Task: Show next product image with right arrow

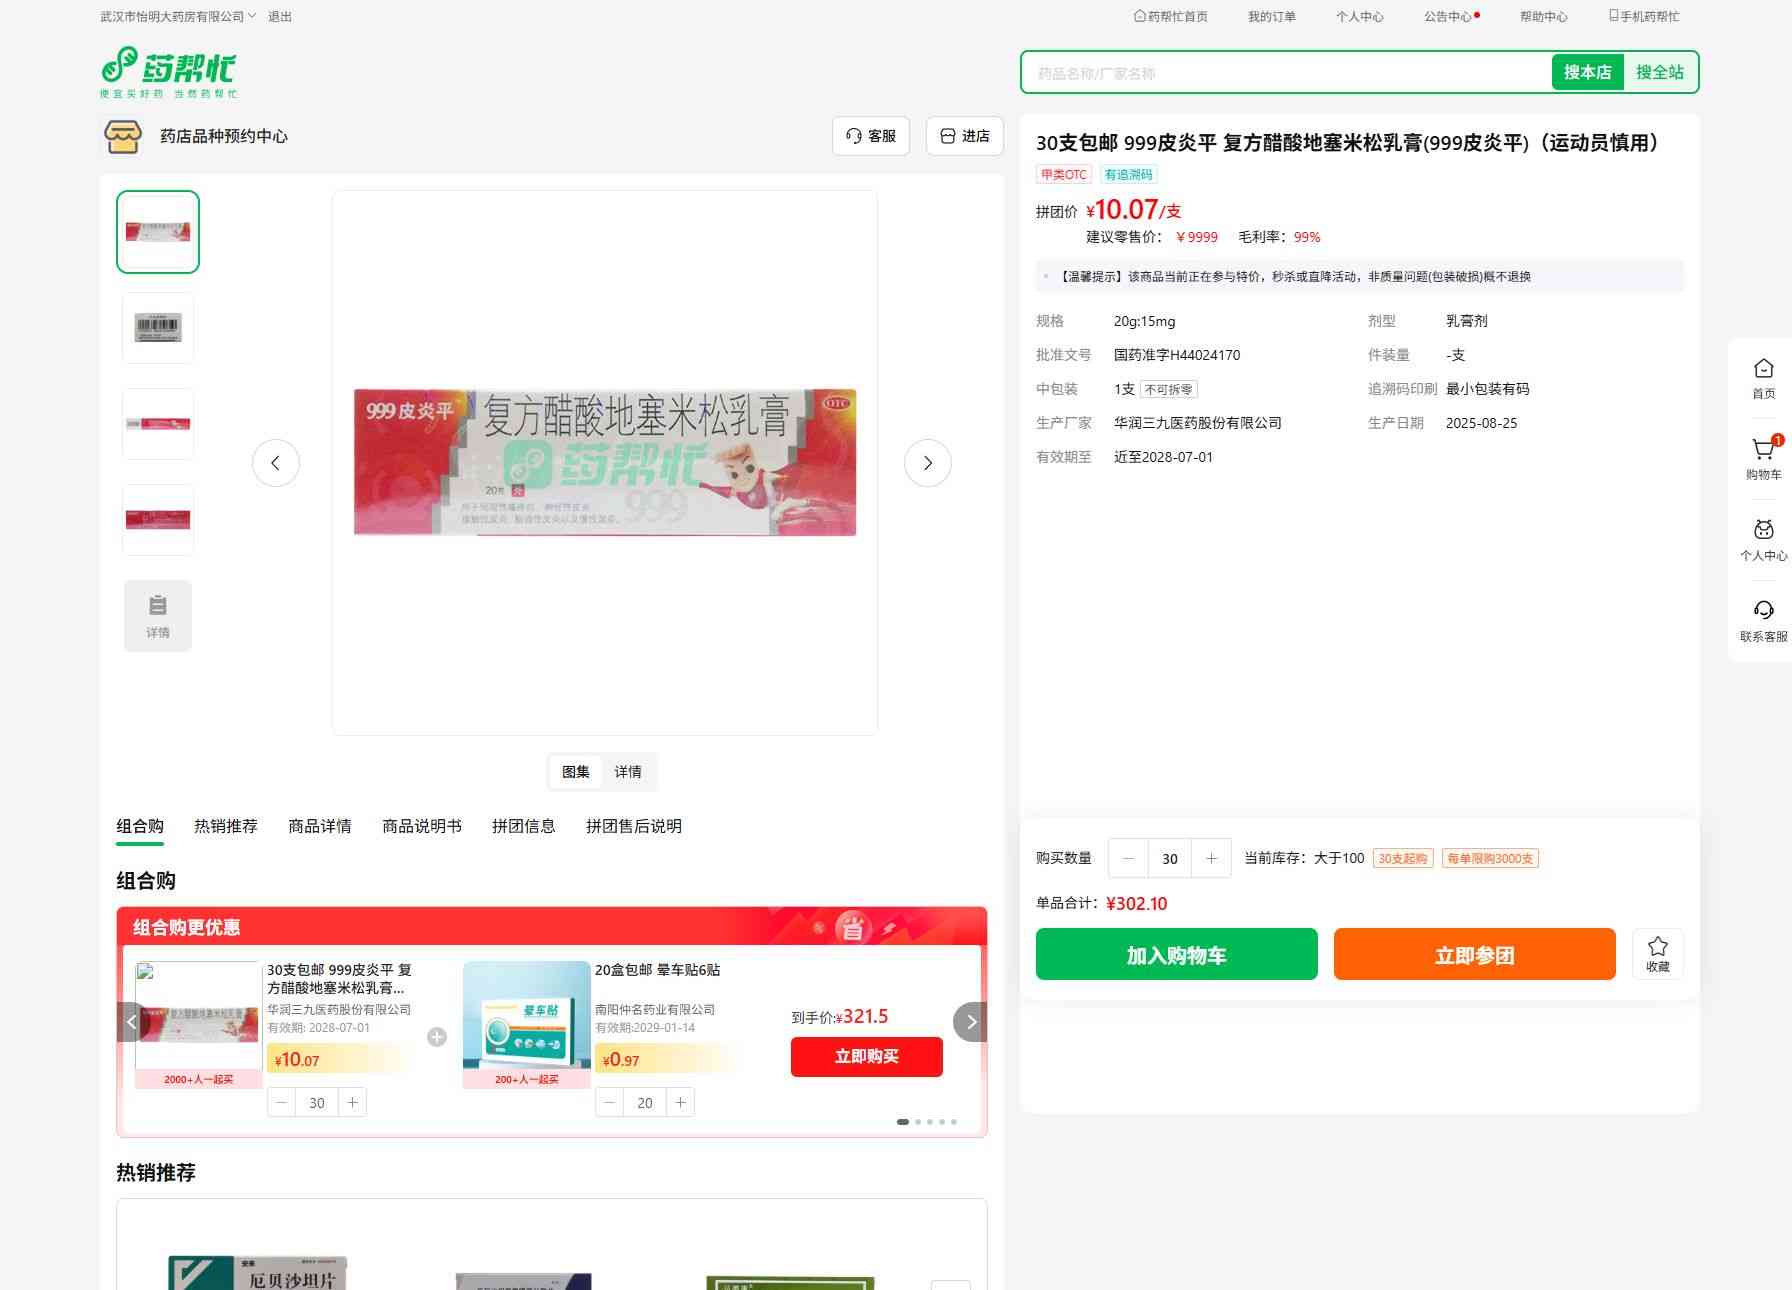Action: pyautogui.click(x=927, y=463)
